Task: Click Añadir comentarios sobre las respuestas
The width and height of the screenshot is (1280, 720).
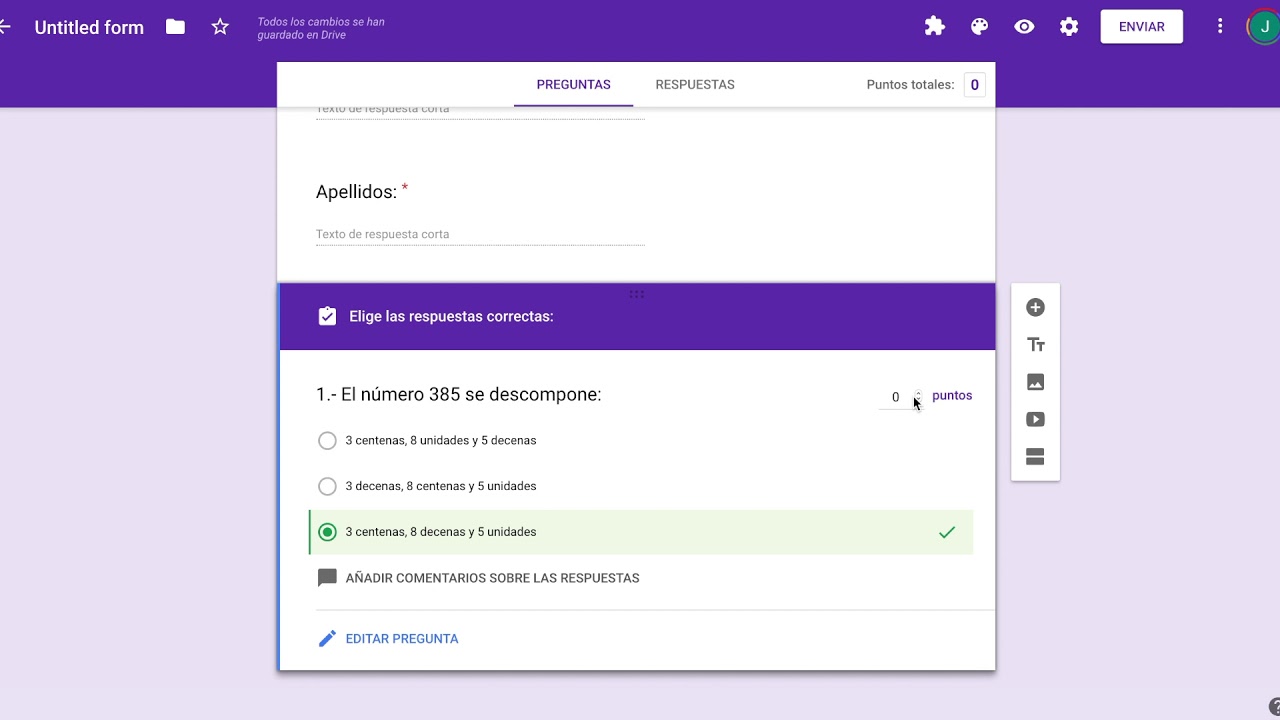Action: tap(492, 578)
